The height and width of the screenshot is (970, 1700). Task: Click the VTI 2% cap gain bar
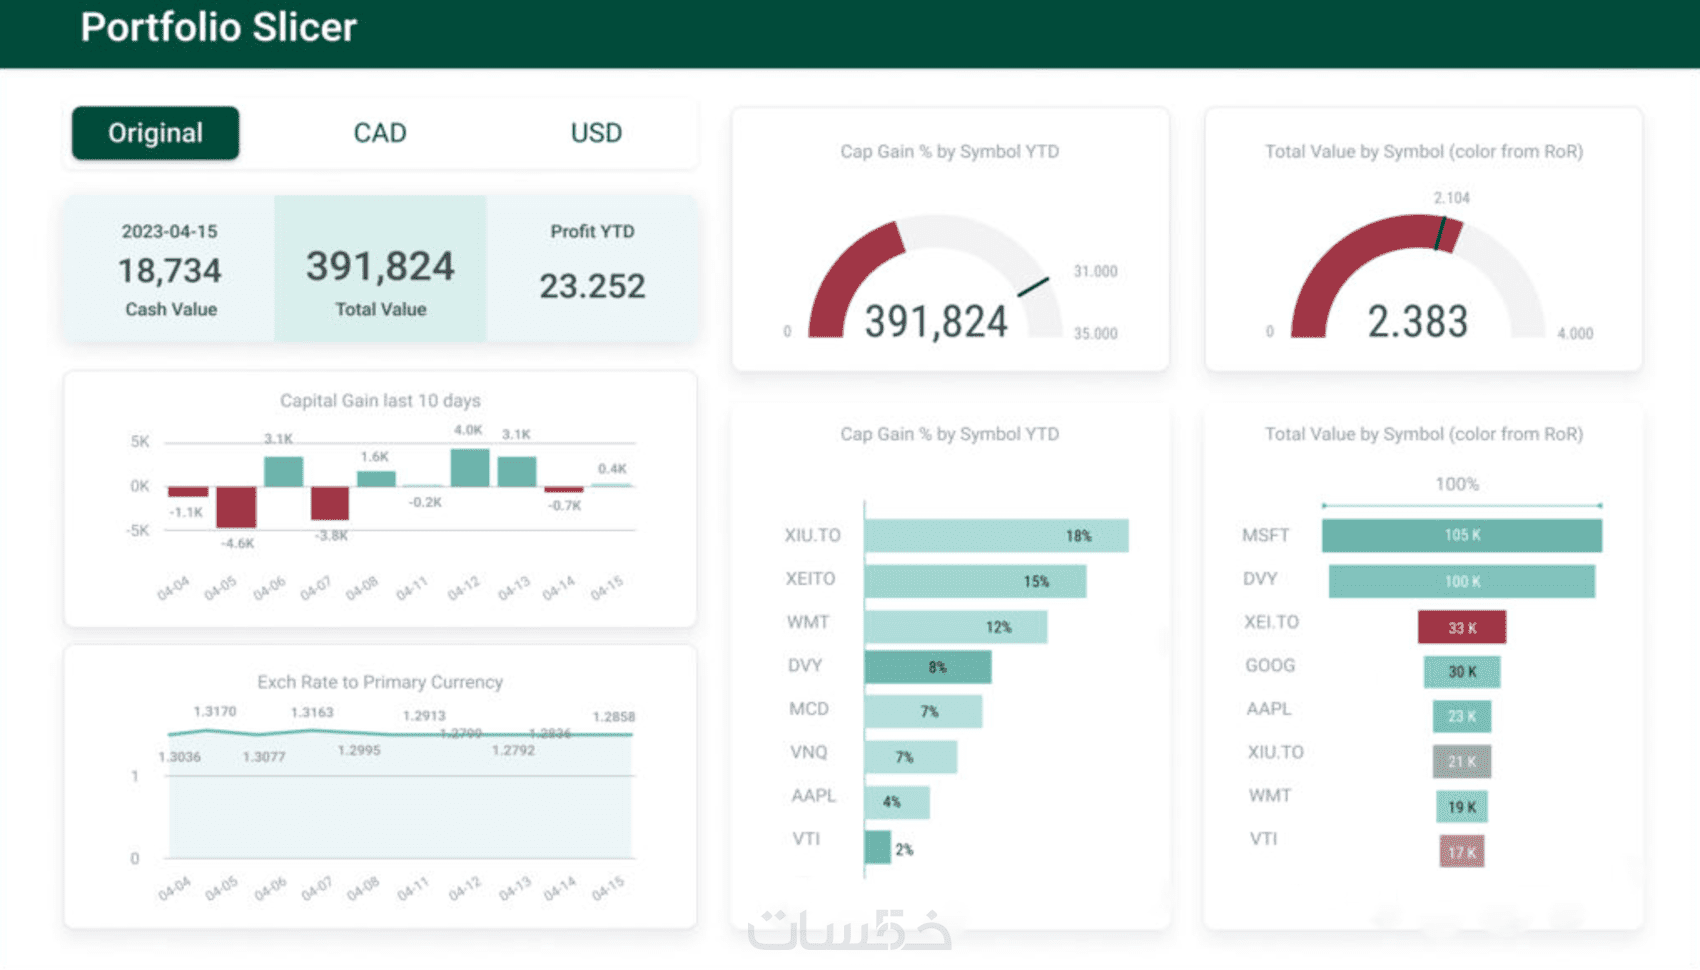(878, 848)
